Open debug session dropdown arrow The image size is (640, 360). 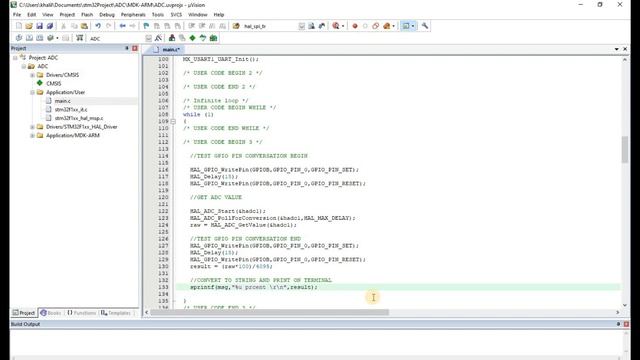(343, 26)
